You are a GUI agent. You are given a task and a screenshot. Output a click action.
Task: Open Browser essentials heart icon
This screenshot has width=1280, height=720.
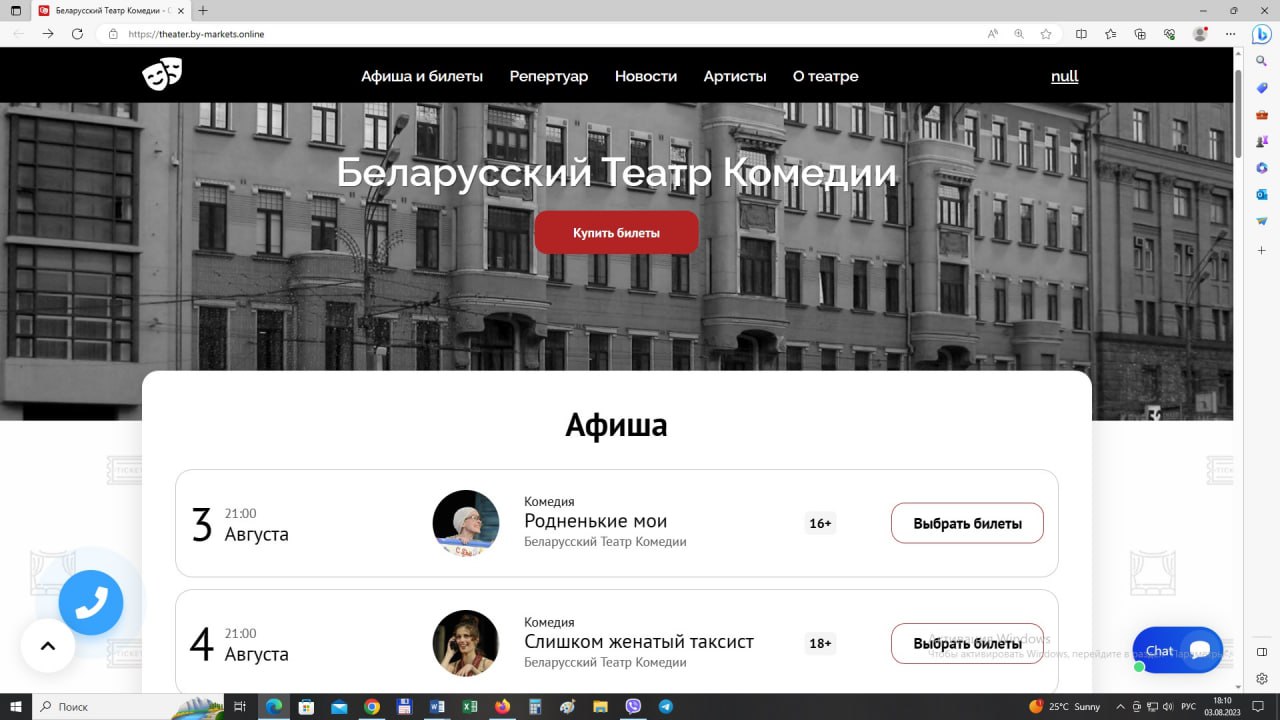click(x=1169, y=34)
